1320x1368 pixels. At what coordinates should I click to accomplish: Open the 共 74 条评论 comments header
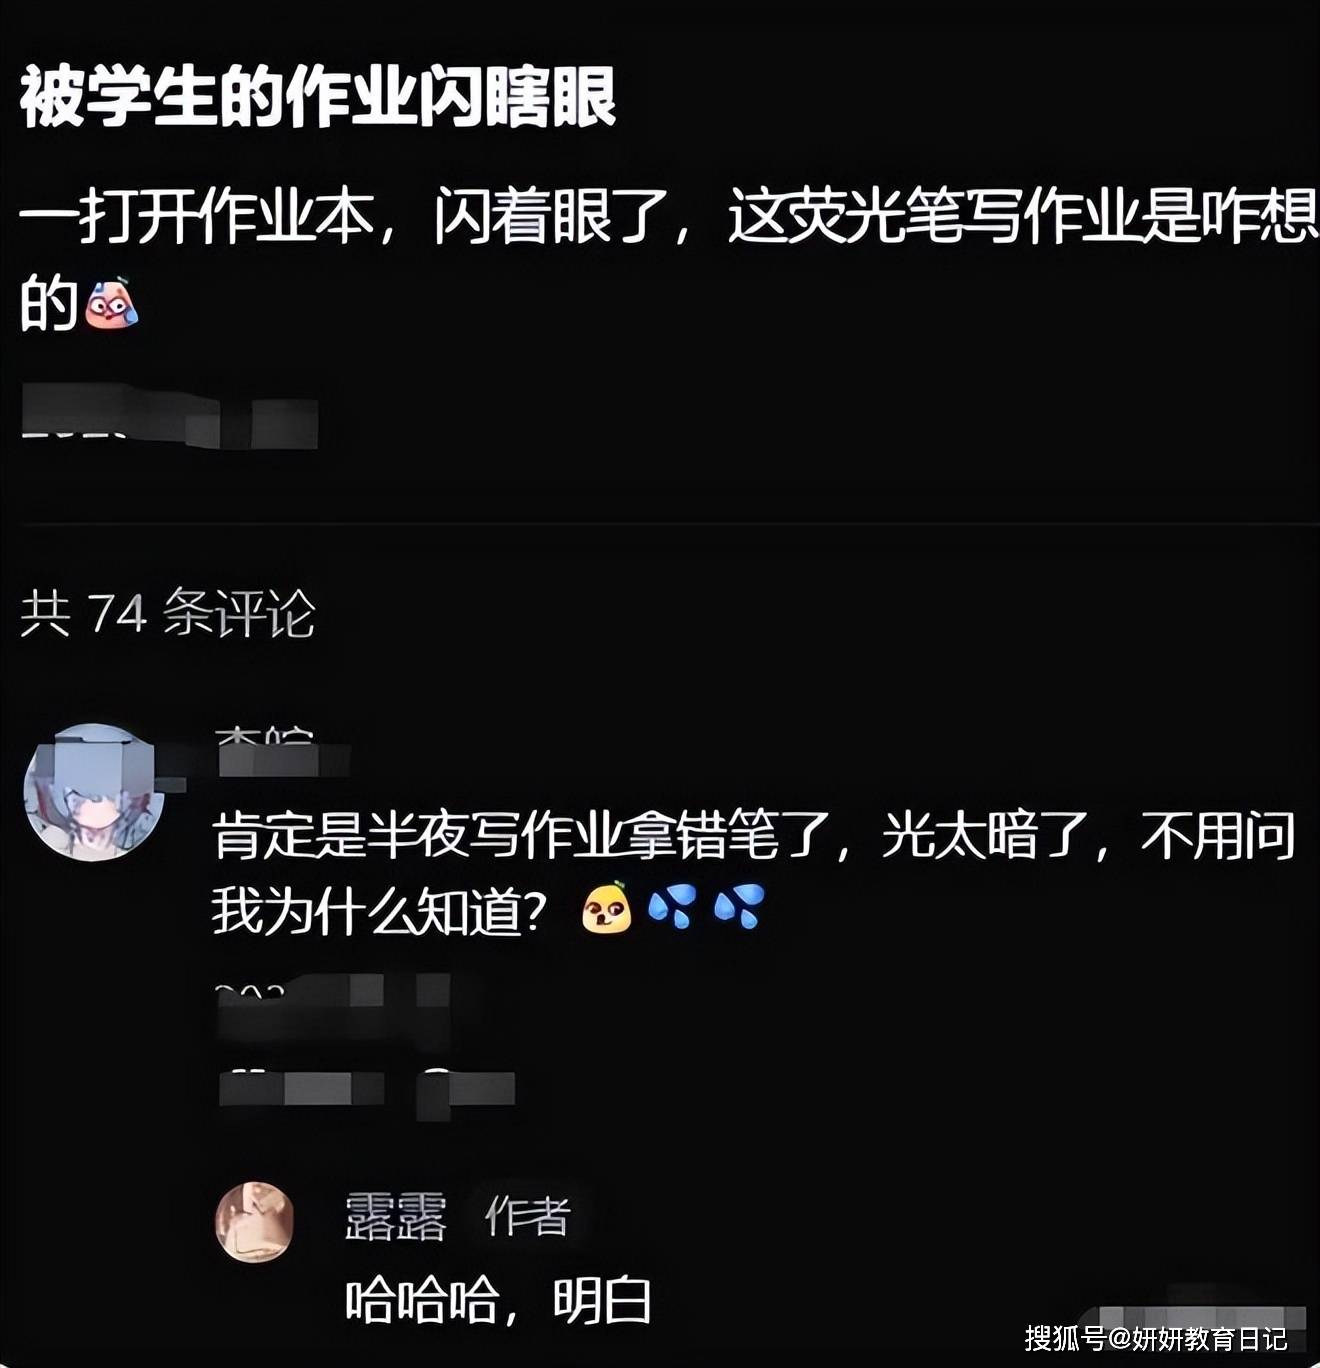(x=168, y=613)
